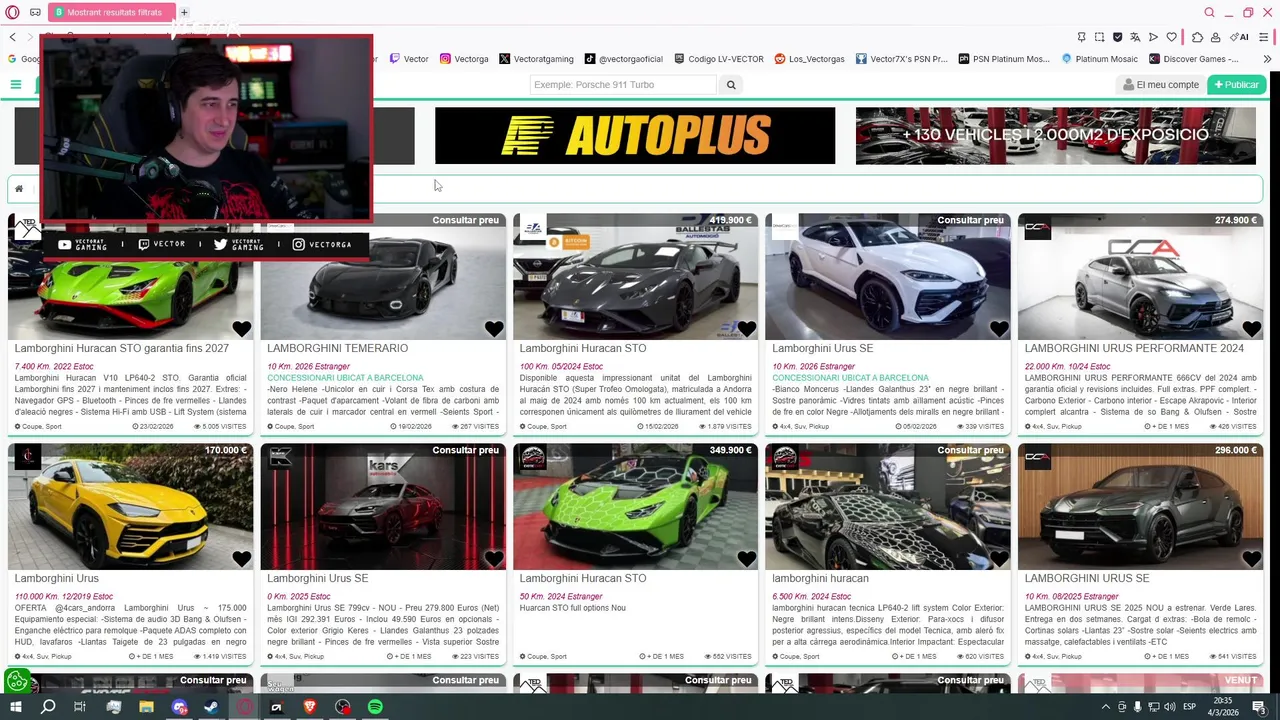Open the Vectoratgaming bookmark
Viewport: 1280px width, 720px height.
pos(536,59)
